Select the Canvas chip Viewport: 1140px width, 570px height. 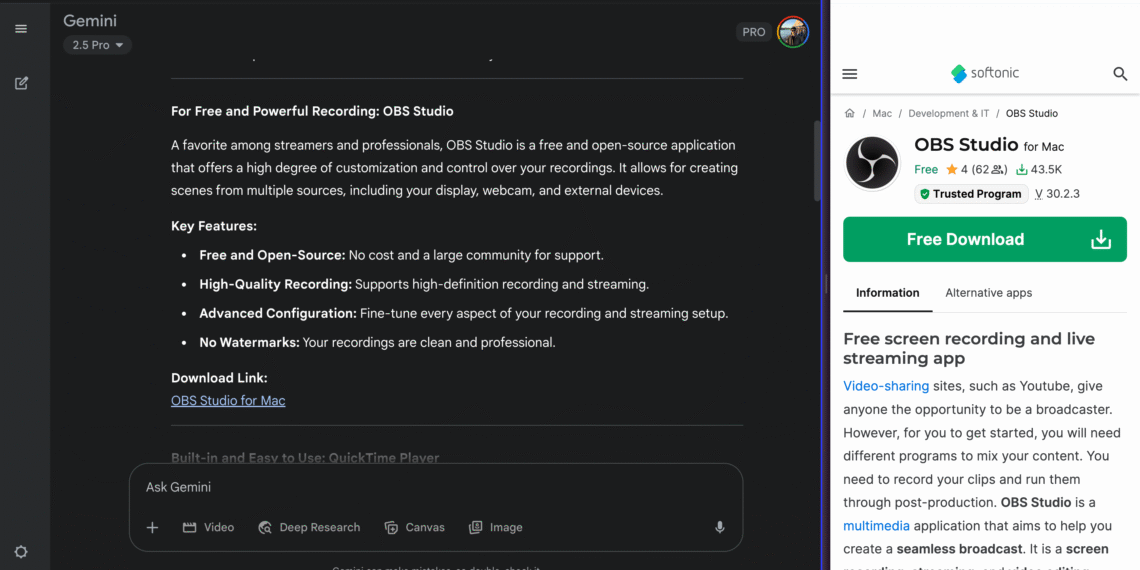[x=414, y=528]
